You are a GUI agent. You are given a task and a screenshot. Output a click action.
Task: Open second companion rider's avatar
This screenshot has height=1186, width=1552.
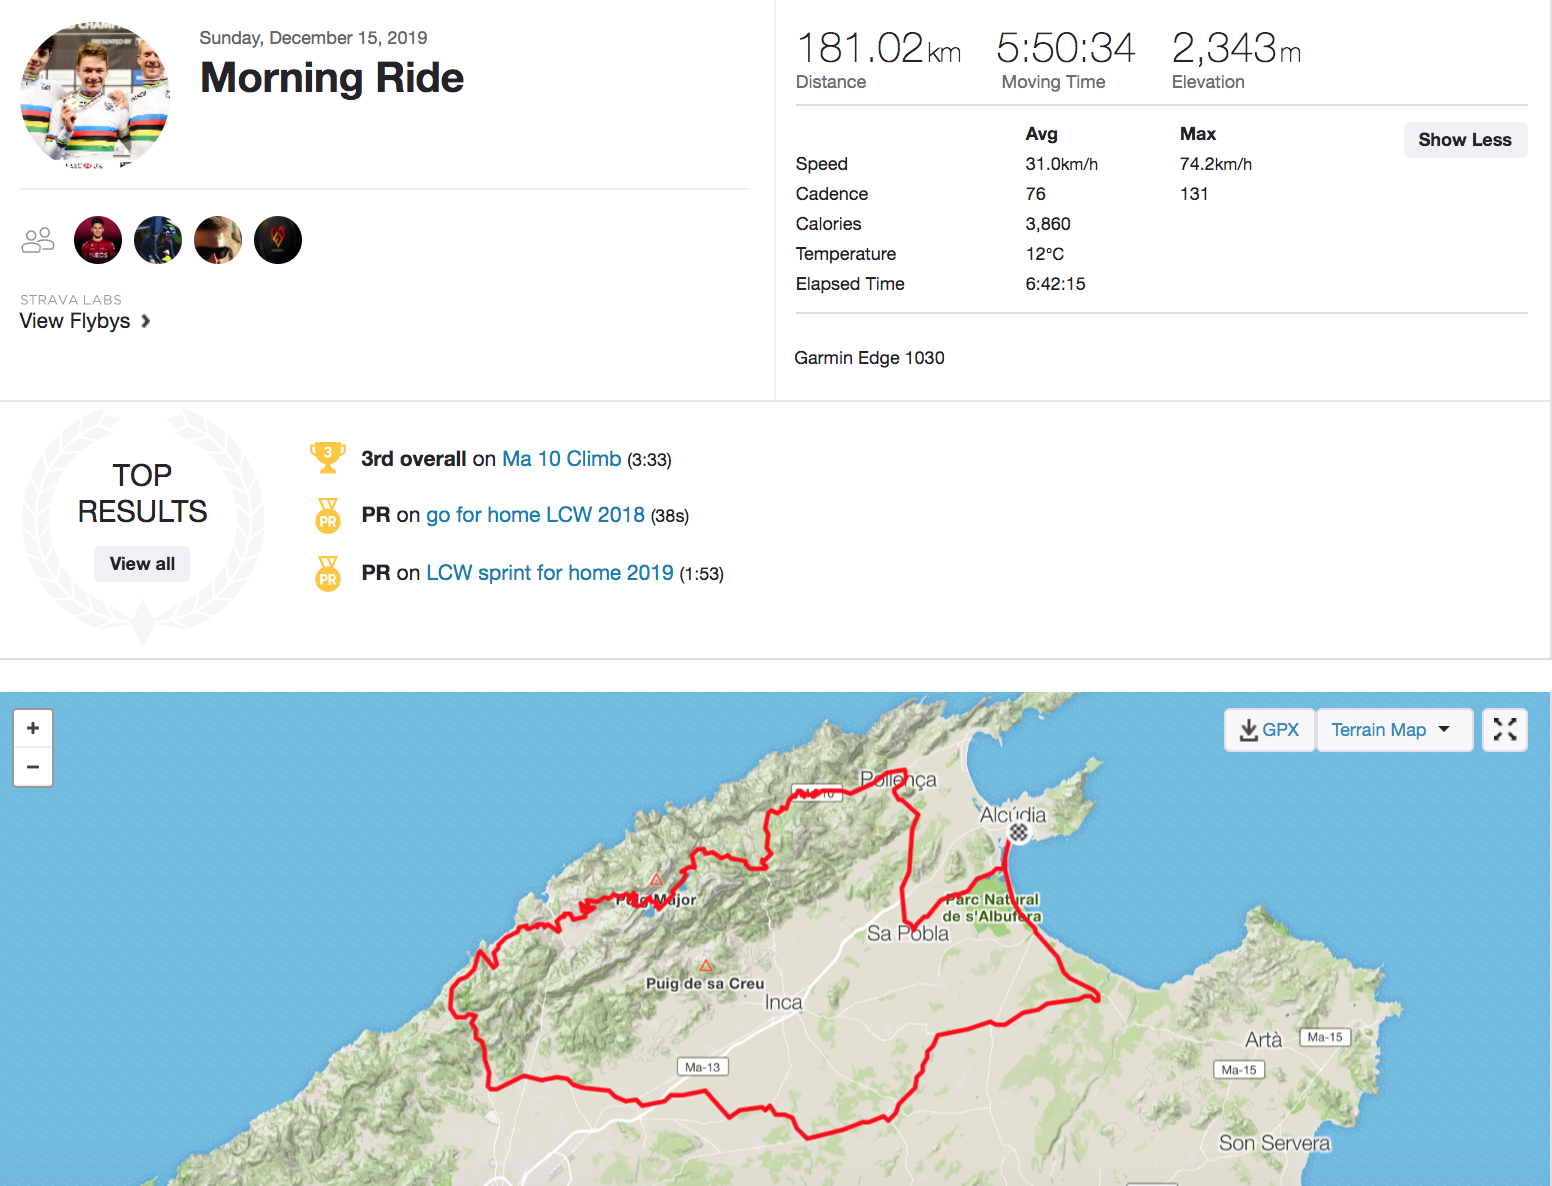(x=158, y=240)
